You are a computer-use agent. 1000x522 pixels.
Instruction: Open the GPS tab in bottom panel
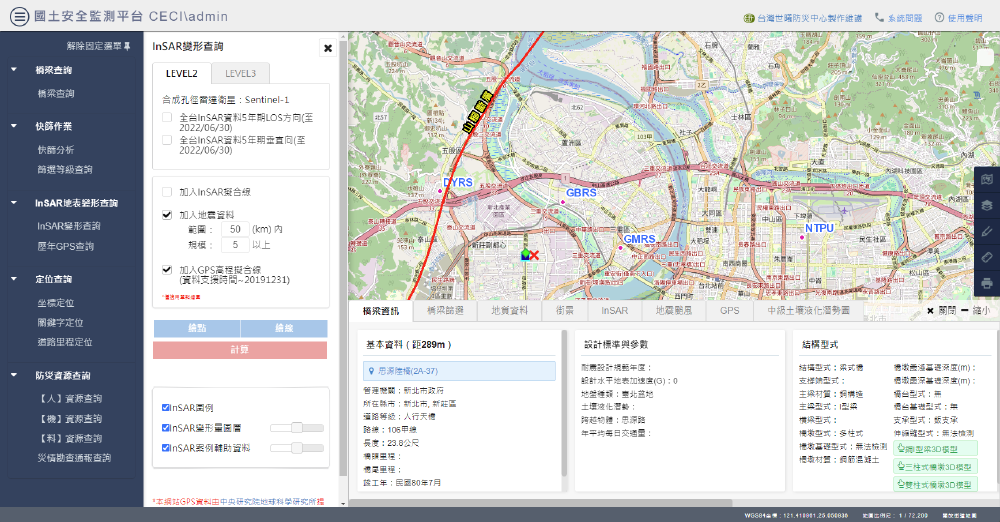(730, 311)
